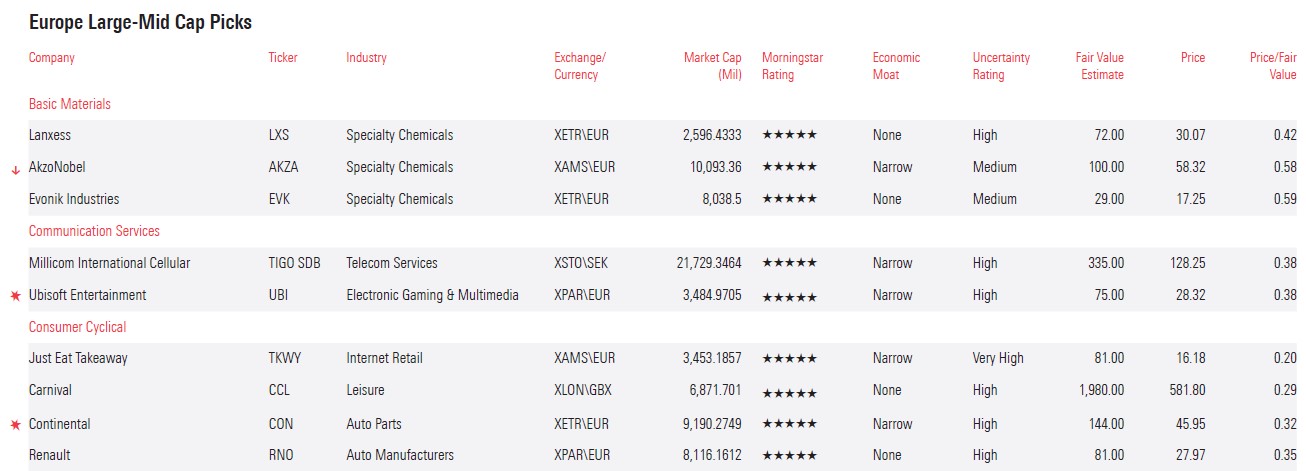Screen dimensions: 1306x471
Task: Click the star rating in Millicom row
Action: coord(789,263)
